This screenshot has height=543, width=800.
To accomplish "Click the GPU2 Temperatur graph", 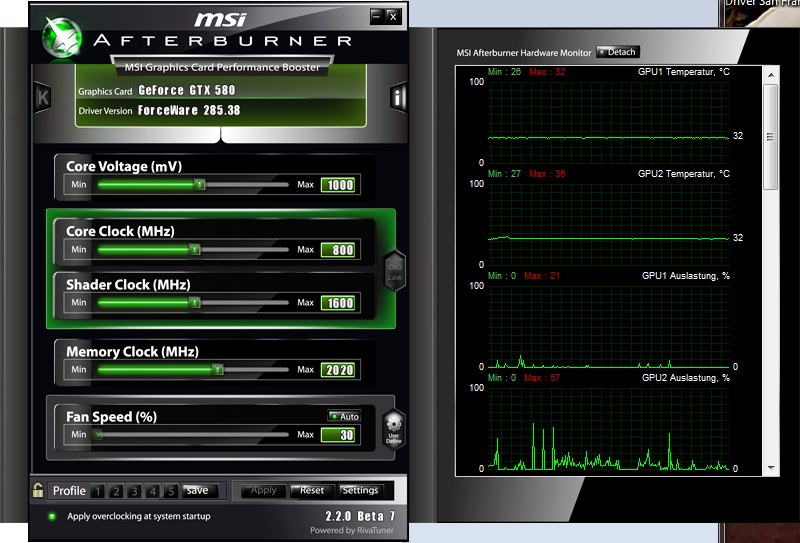I will (x=609, y=225).
